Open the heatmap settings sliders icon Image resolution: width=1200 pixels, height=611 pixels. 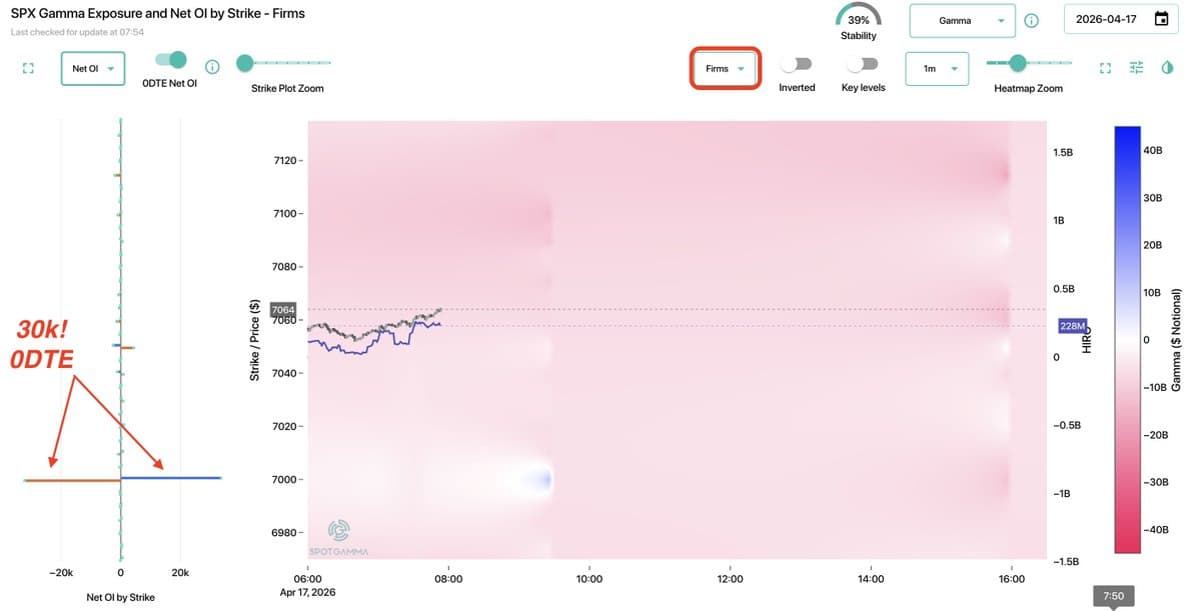coord(1135,67)
